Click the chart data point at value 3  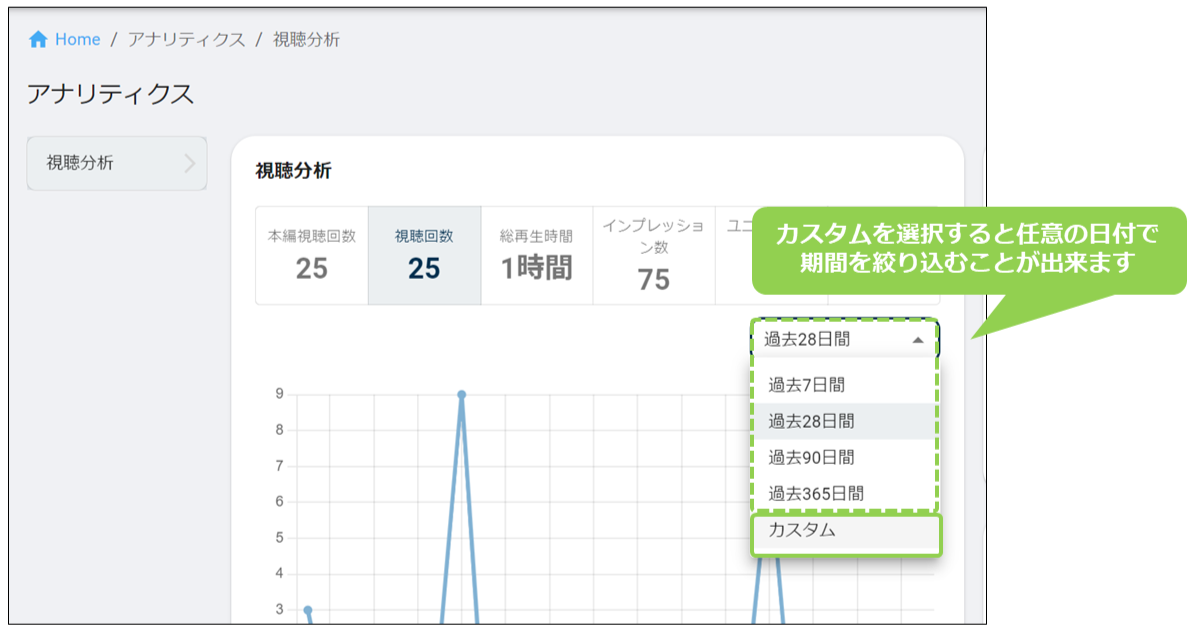pyautogui.click(x=308, y=610)
